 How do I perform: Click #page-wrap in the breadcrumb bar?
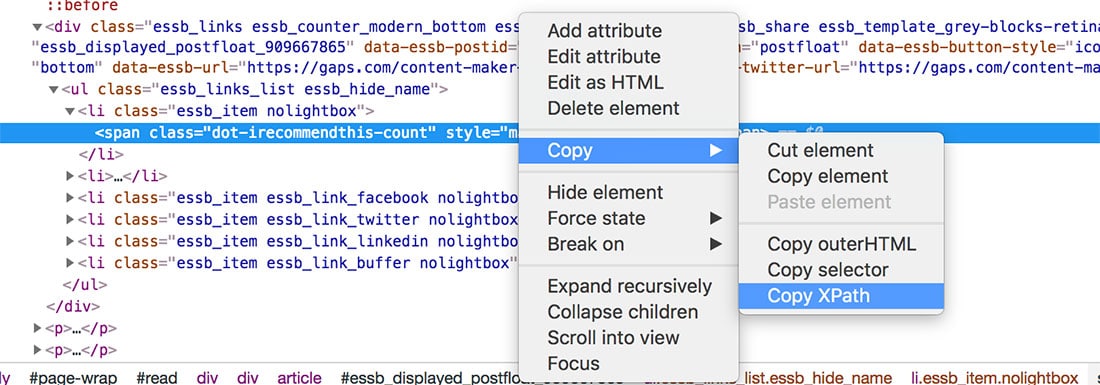pyautogui.click(x=73, y=377)
